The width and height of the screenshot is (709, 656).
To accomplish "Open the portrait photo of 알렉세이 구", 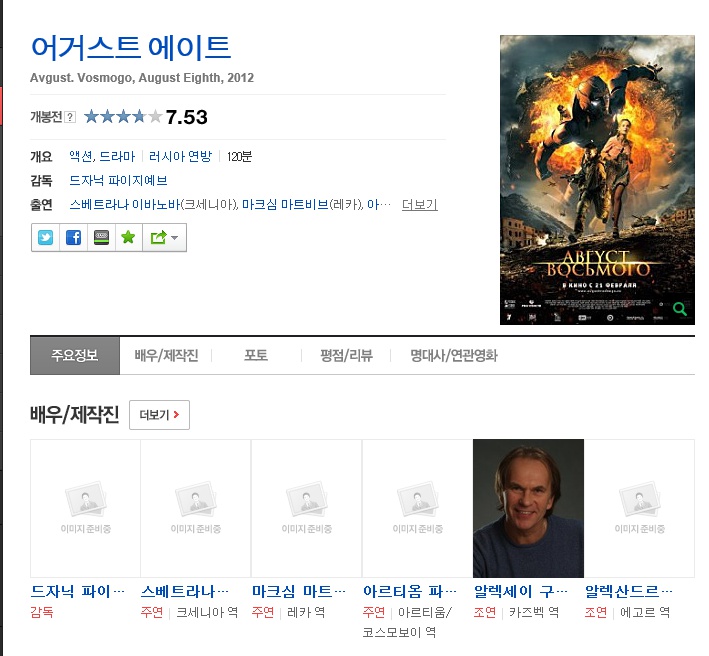I will [x=527, y=508].
